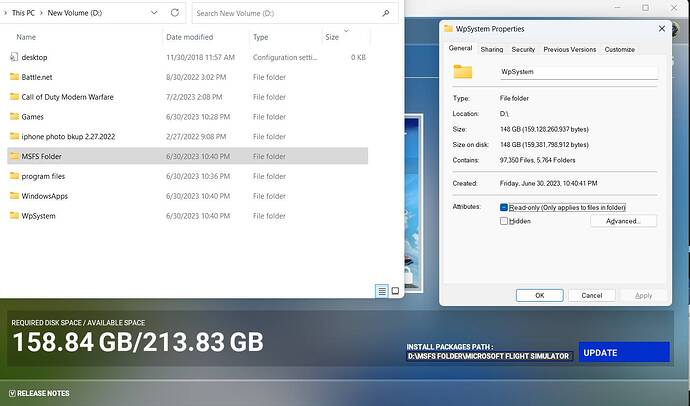Image resolution: width=690 pixels, height=406 pixels.
Task: Click the date '8/30/2022 3:02 PM'
Action: tap(196, 77)
